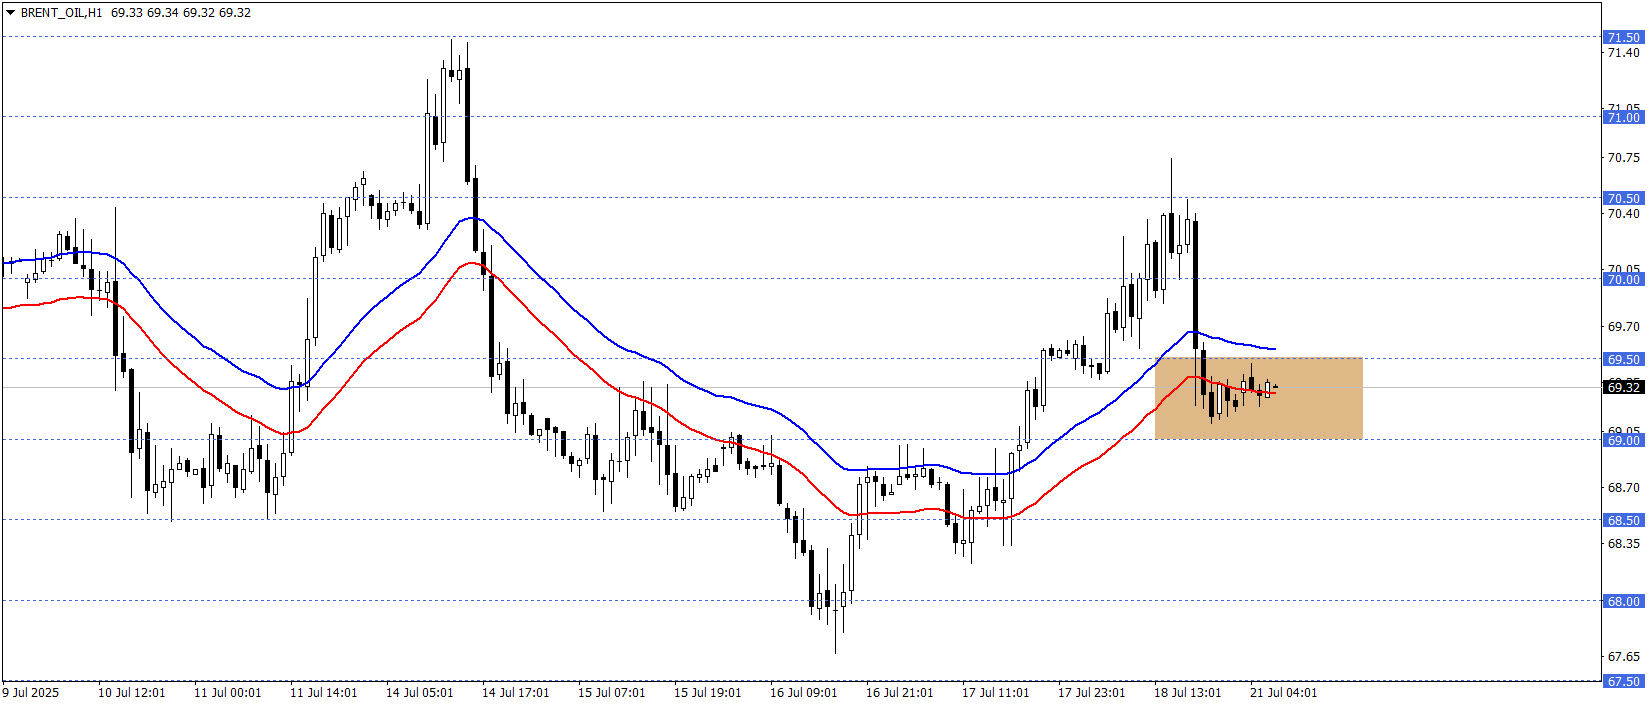Click the 16 Jul 21:01 time label

(900, 692)
